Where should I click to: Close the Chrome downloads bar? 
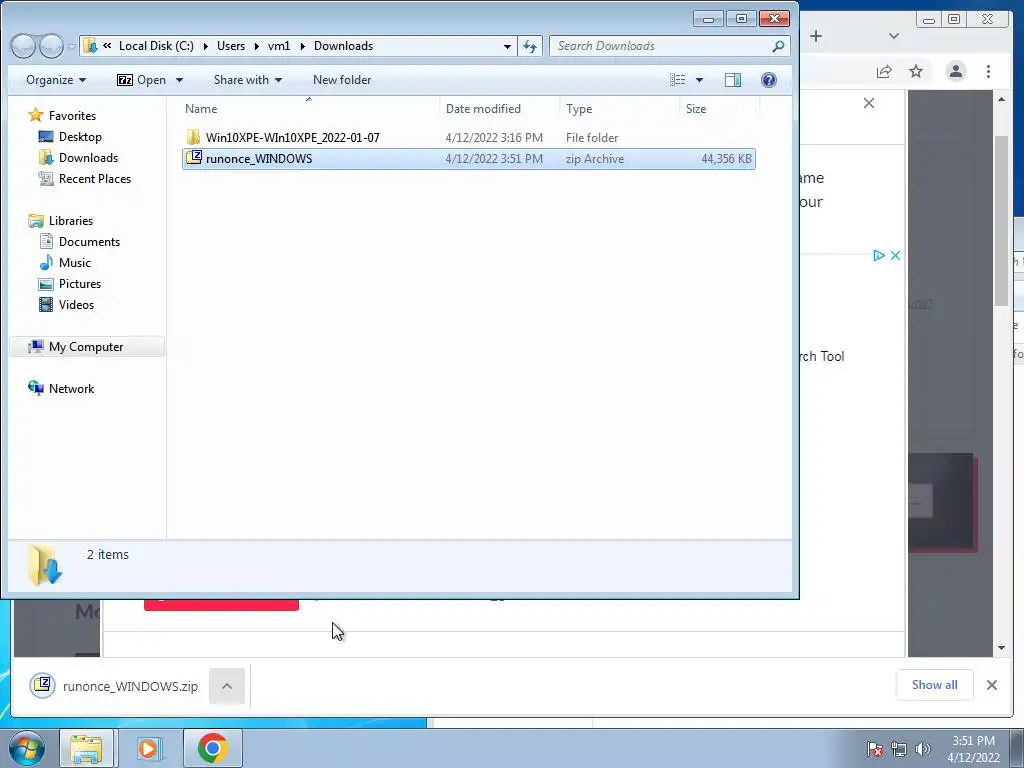pos(991,685)
